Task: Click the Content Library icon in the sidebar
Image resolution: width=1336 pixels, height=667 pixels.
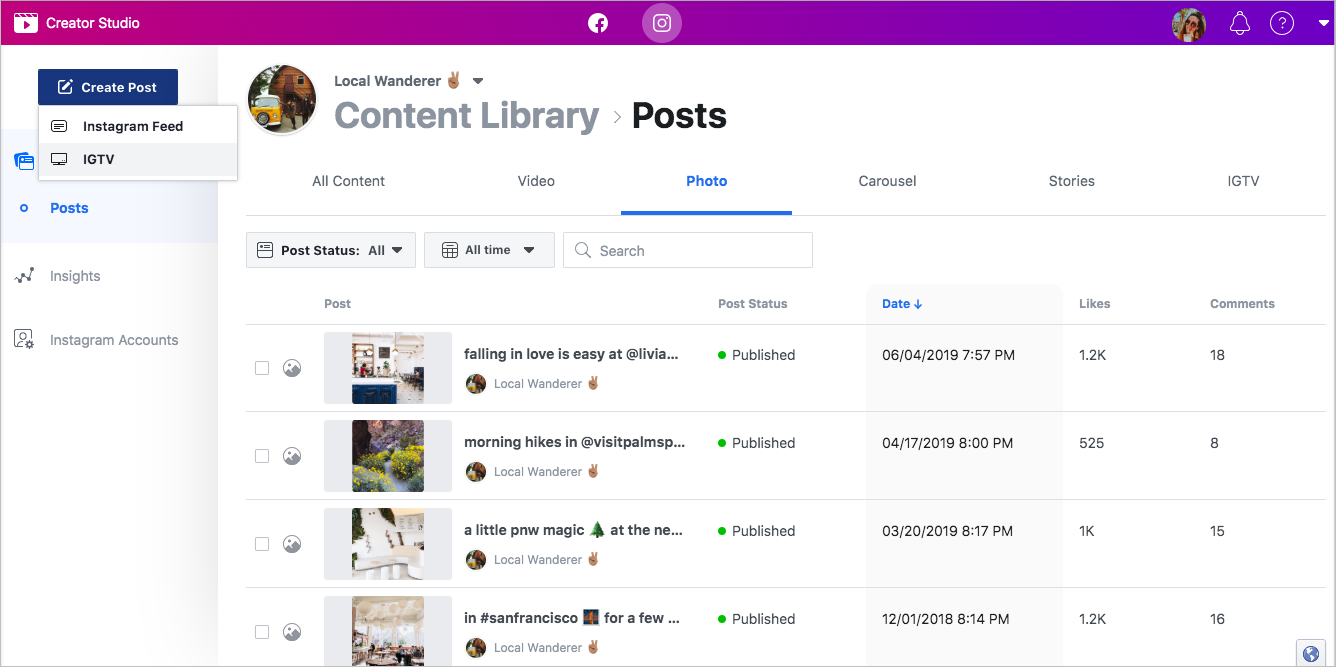Action: coord(23,161)
